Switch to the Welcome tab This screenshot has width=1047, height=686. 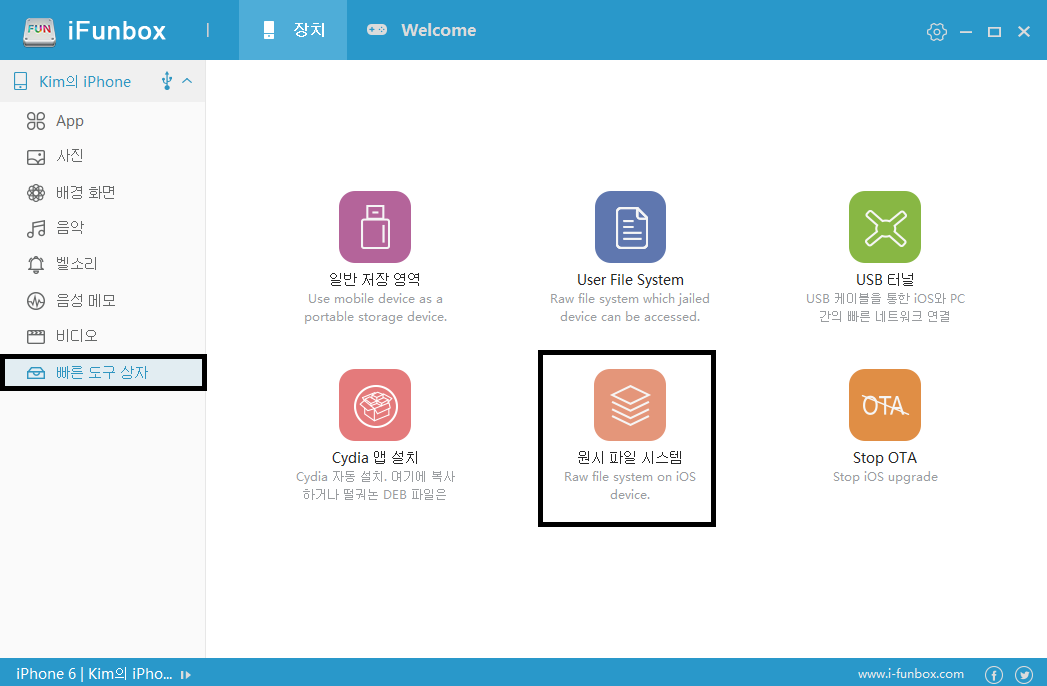[x=421, y=30]
